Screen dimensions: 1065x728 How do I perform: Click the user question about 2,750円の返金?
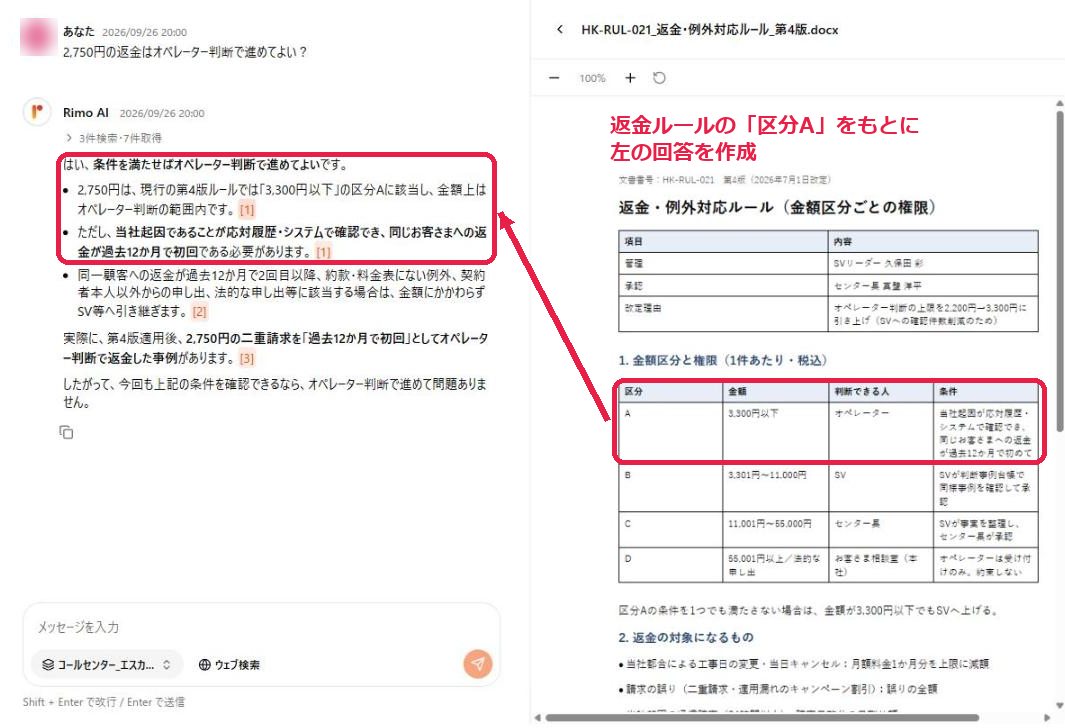[x=185, y=52]
